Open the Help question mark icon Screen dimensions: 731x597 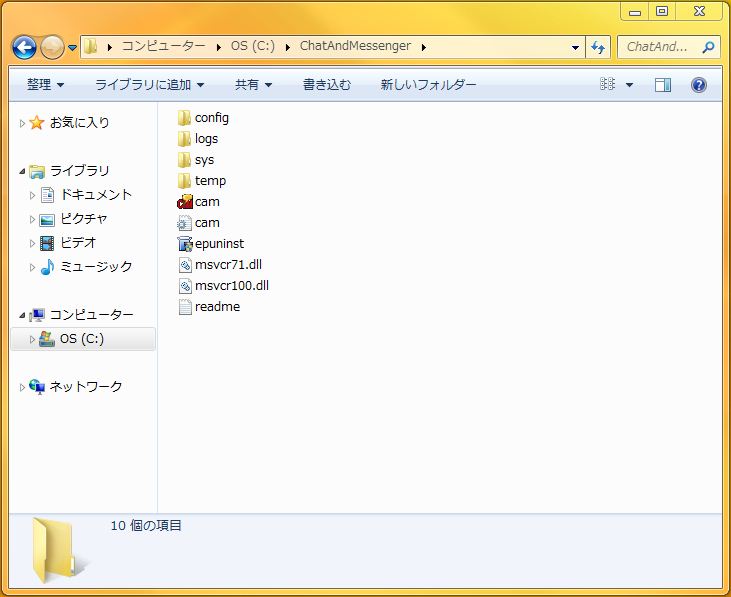(699, 85)
